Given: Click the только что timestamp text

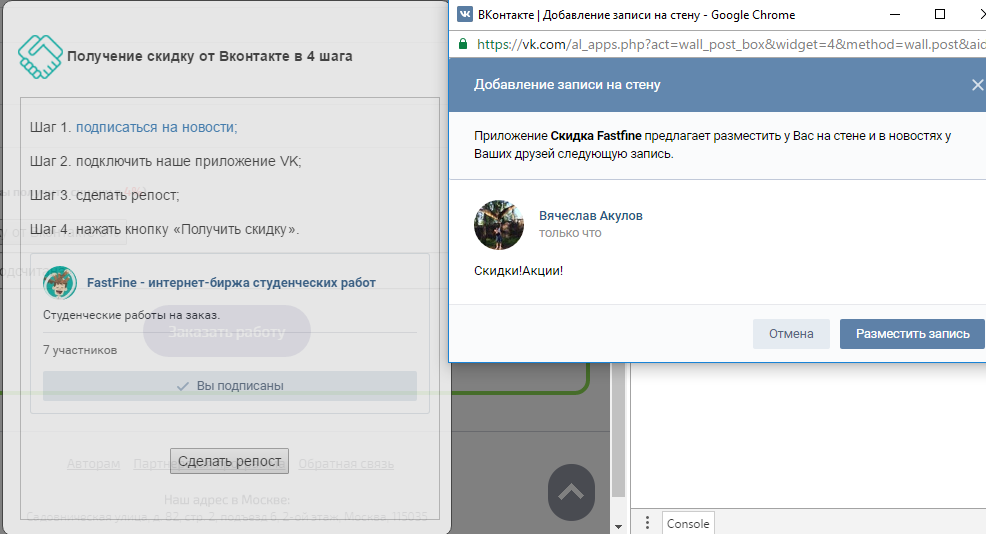Looking at the screenshot, I should pos(570,233).
